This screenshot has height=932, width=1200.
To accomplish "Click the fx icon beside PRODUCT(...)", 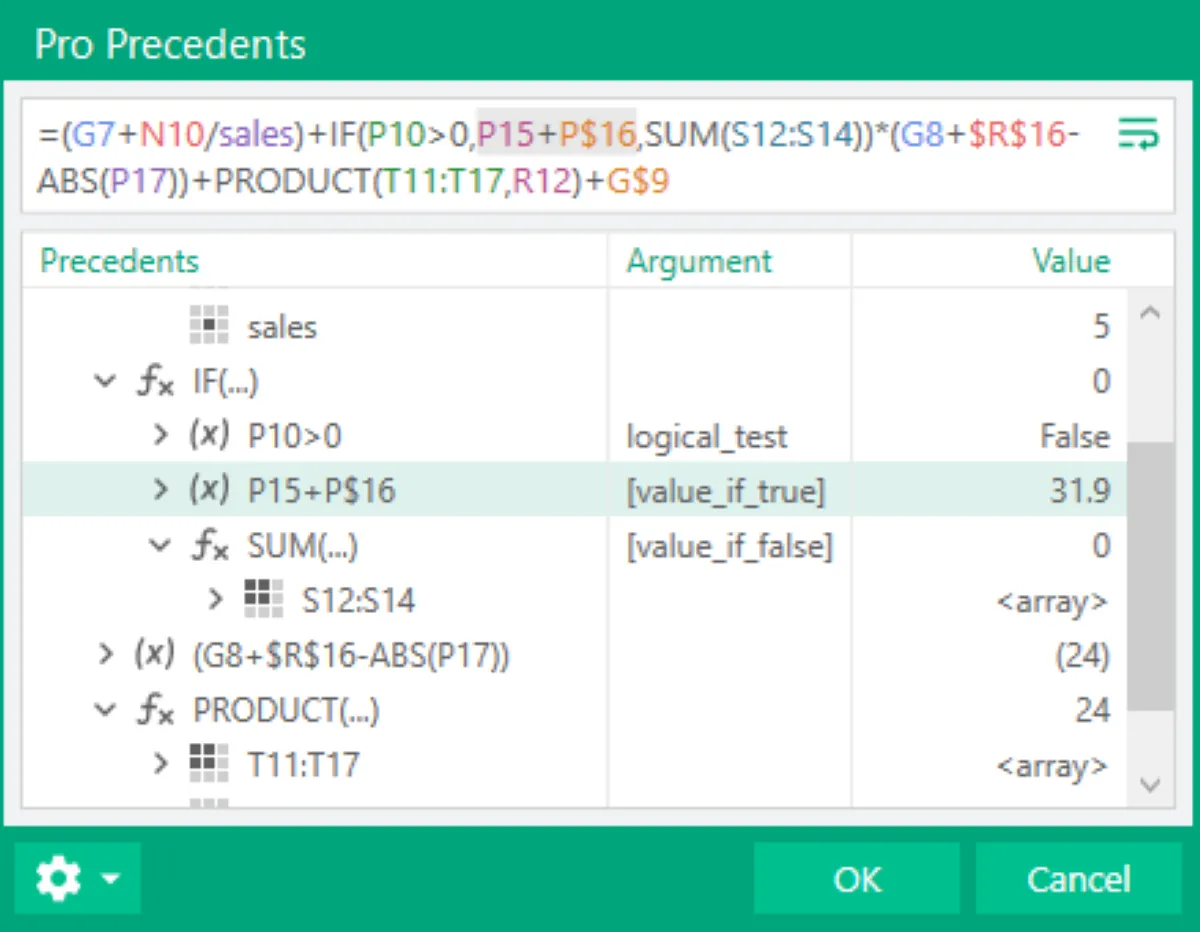I will 156,710.
